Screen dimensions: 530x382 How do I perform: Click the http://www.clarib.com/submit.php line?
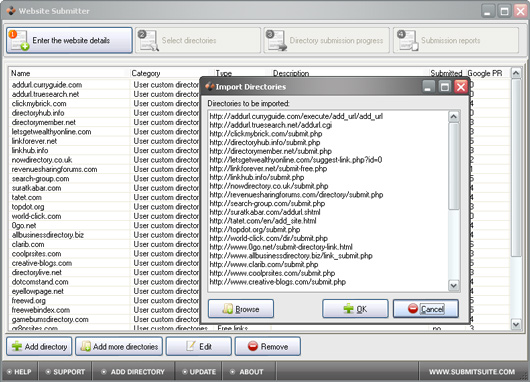coord(264,264)
